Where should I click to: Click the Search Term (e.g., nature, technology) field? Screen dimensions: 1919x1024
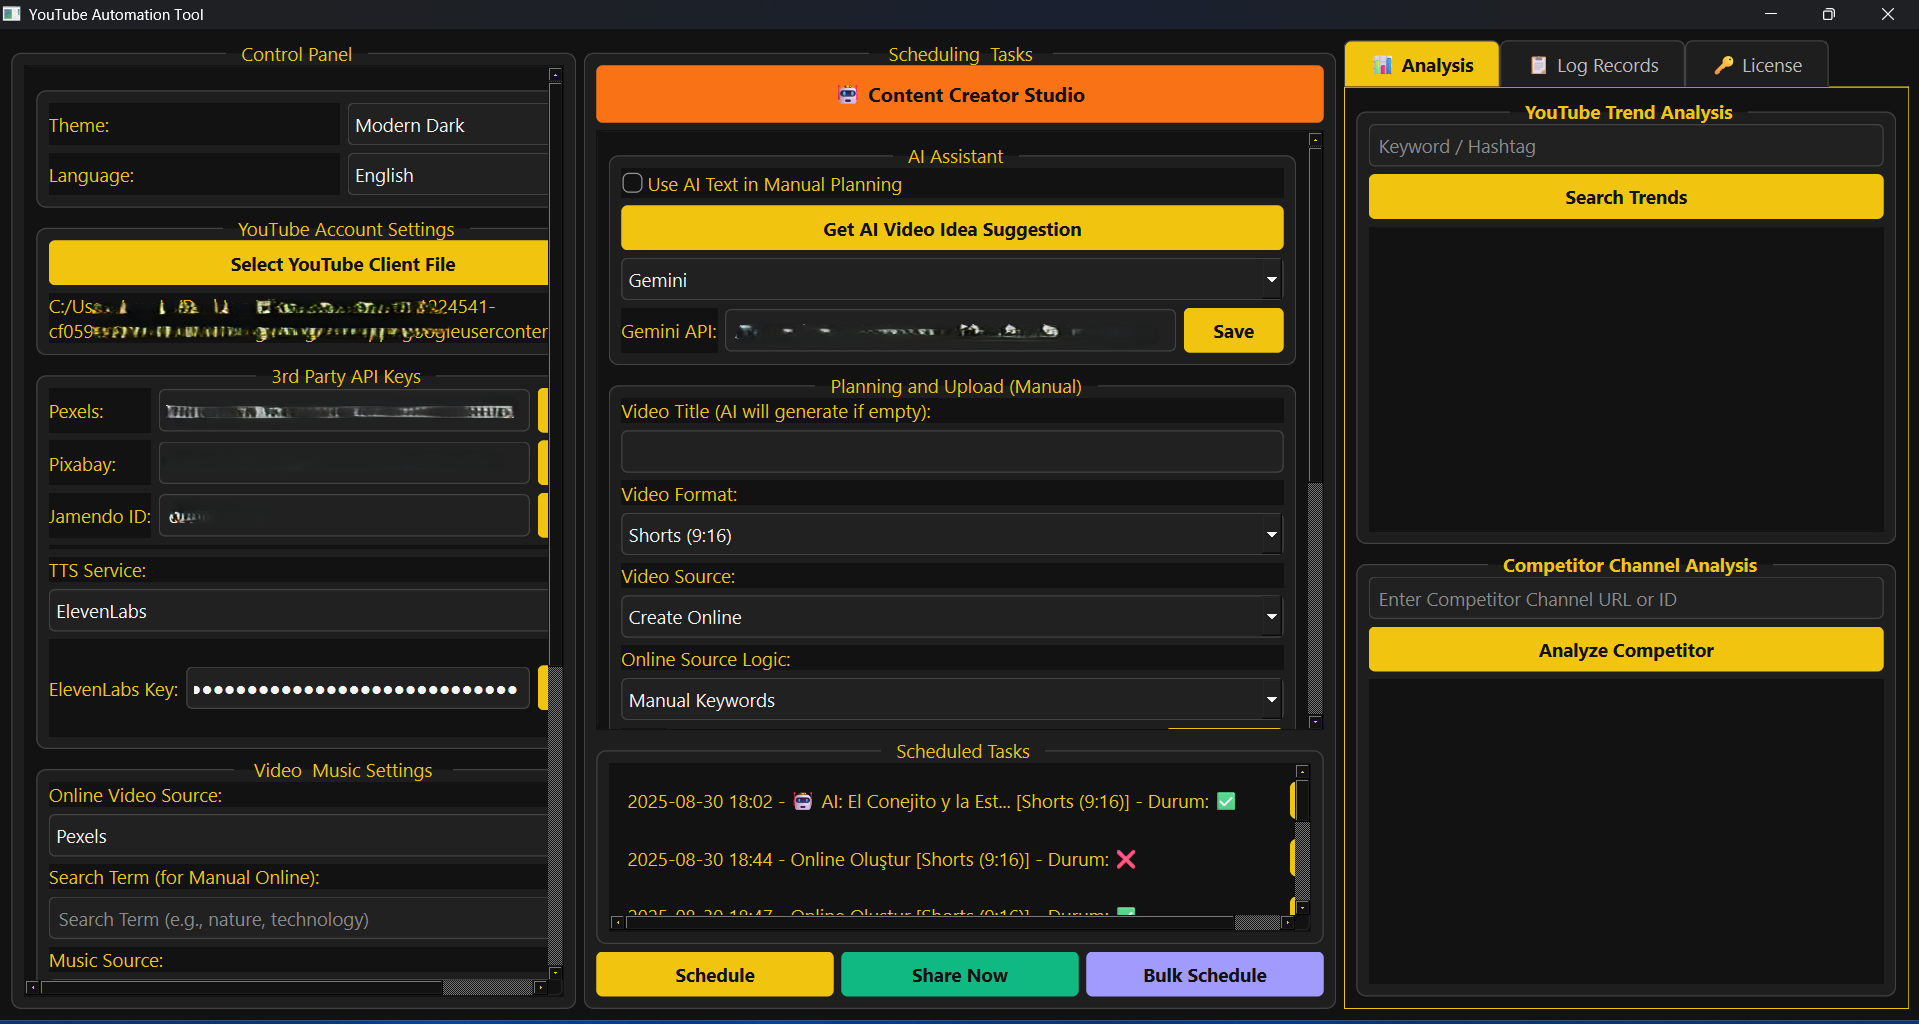298,919
